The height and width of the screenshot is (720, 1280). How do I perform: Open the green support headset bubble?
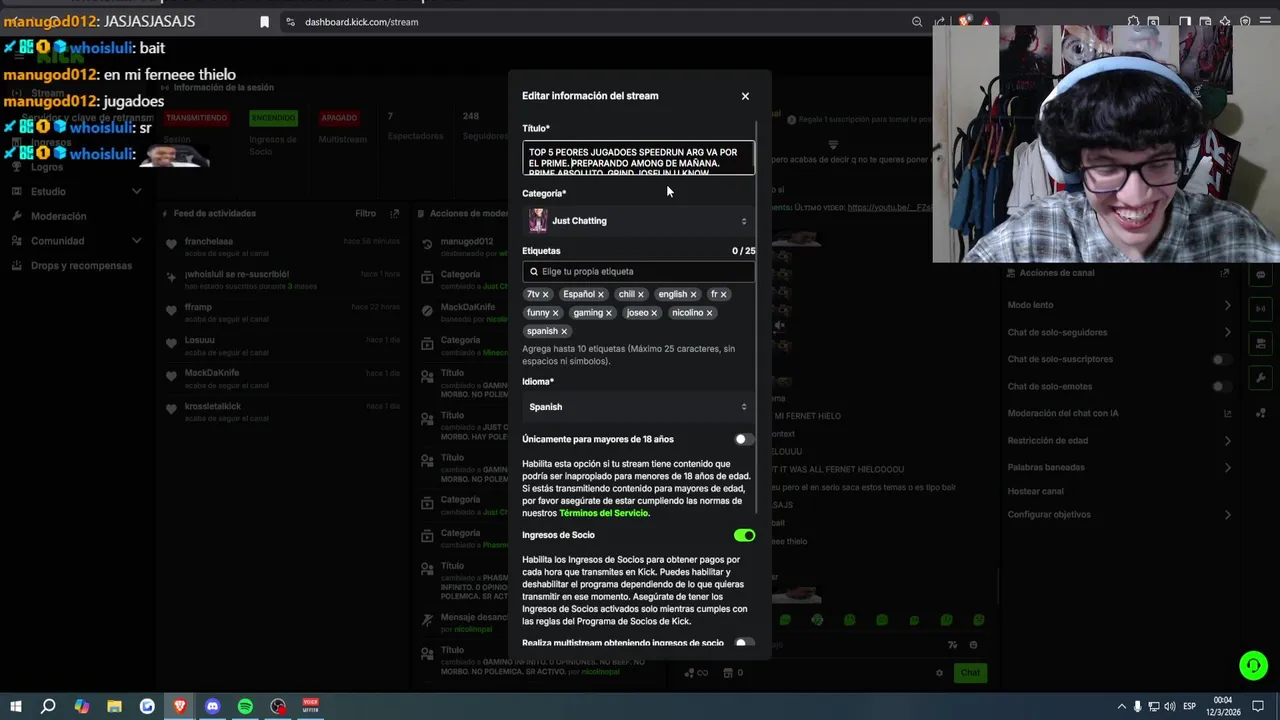point(1253,665)
